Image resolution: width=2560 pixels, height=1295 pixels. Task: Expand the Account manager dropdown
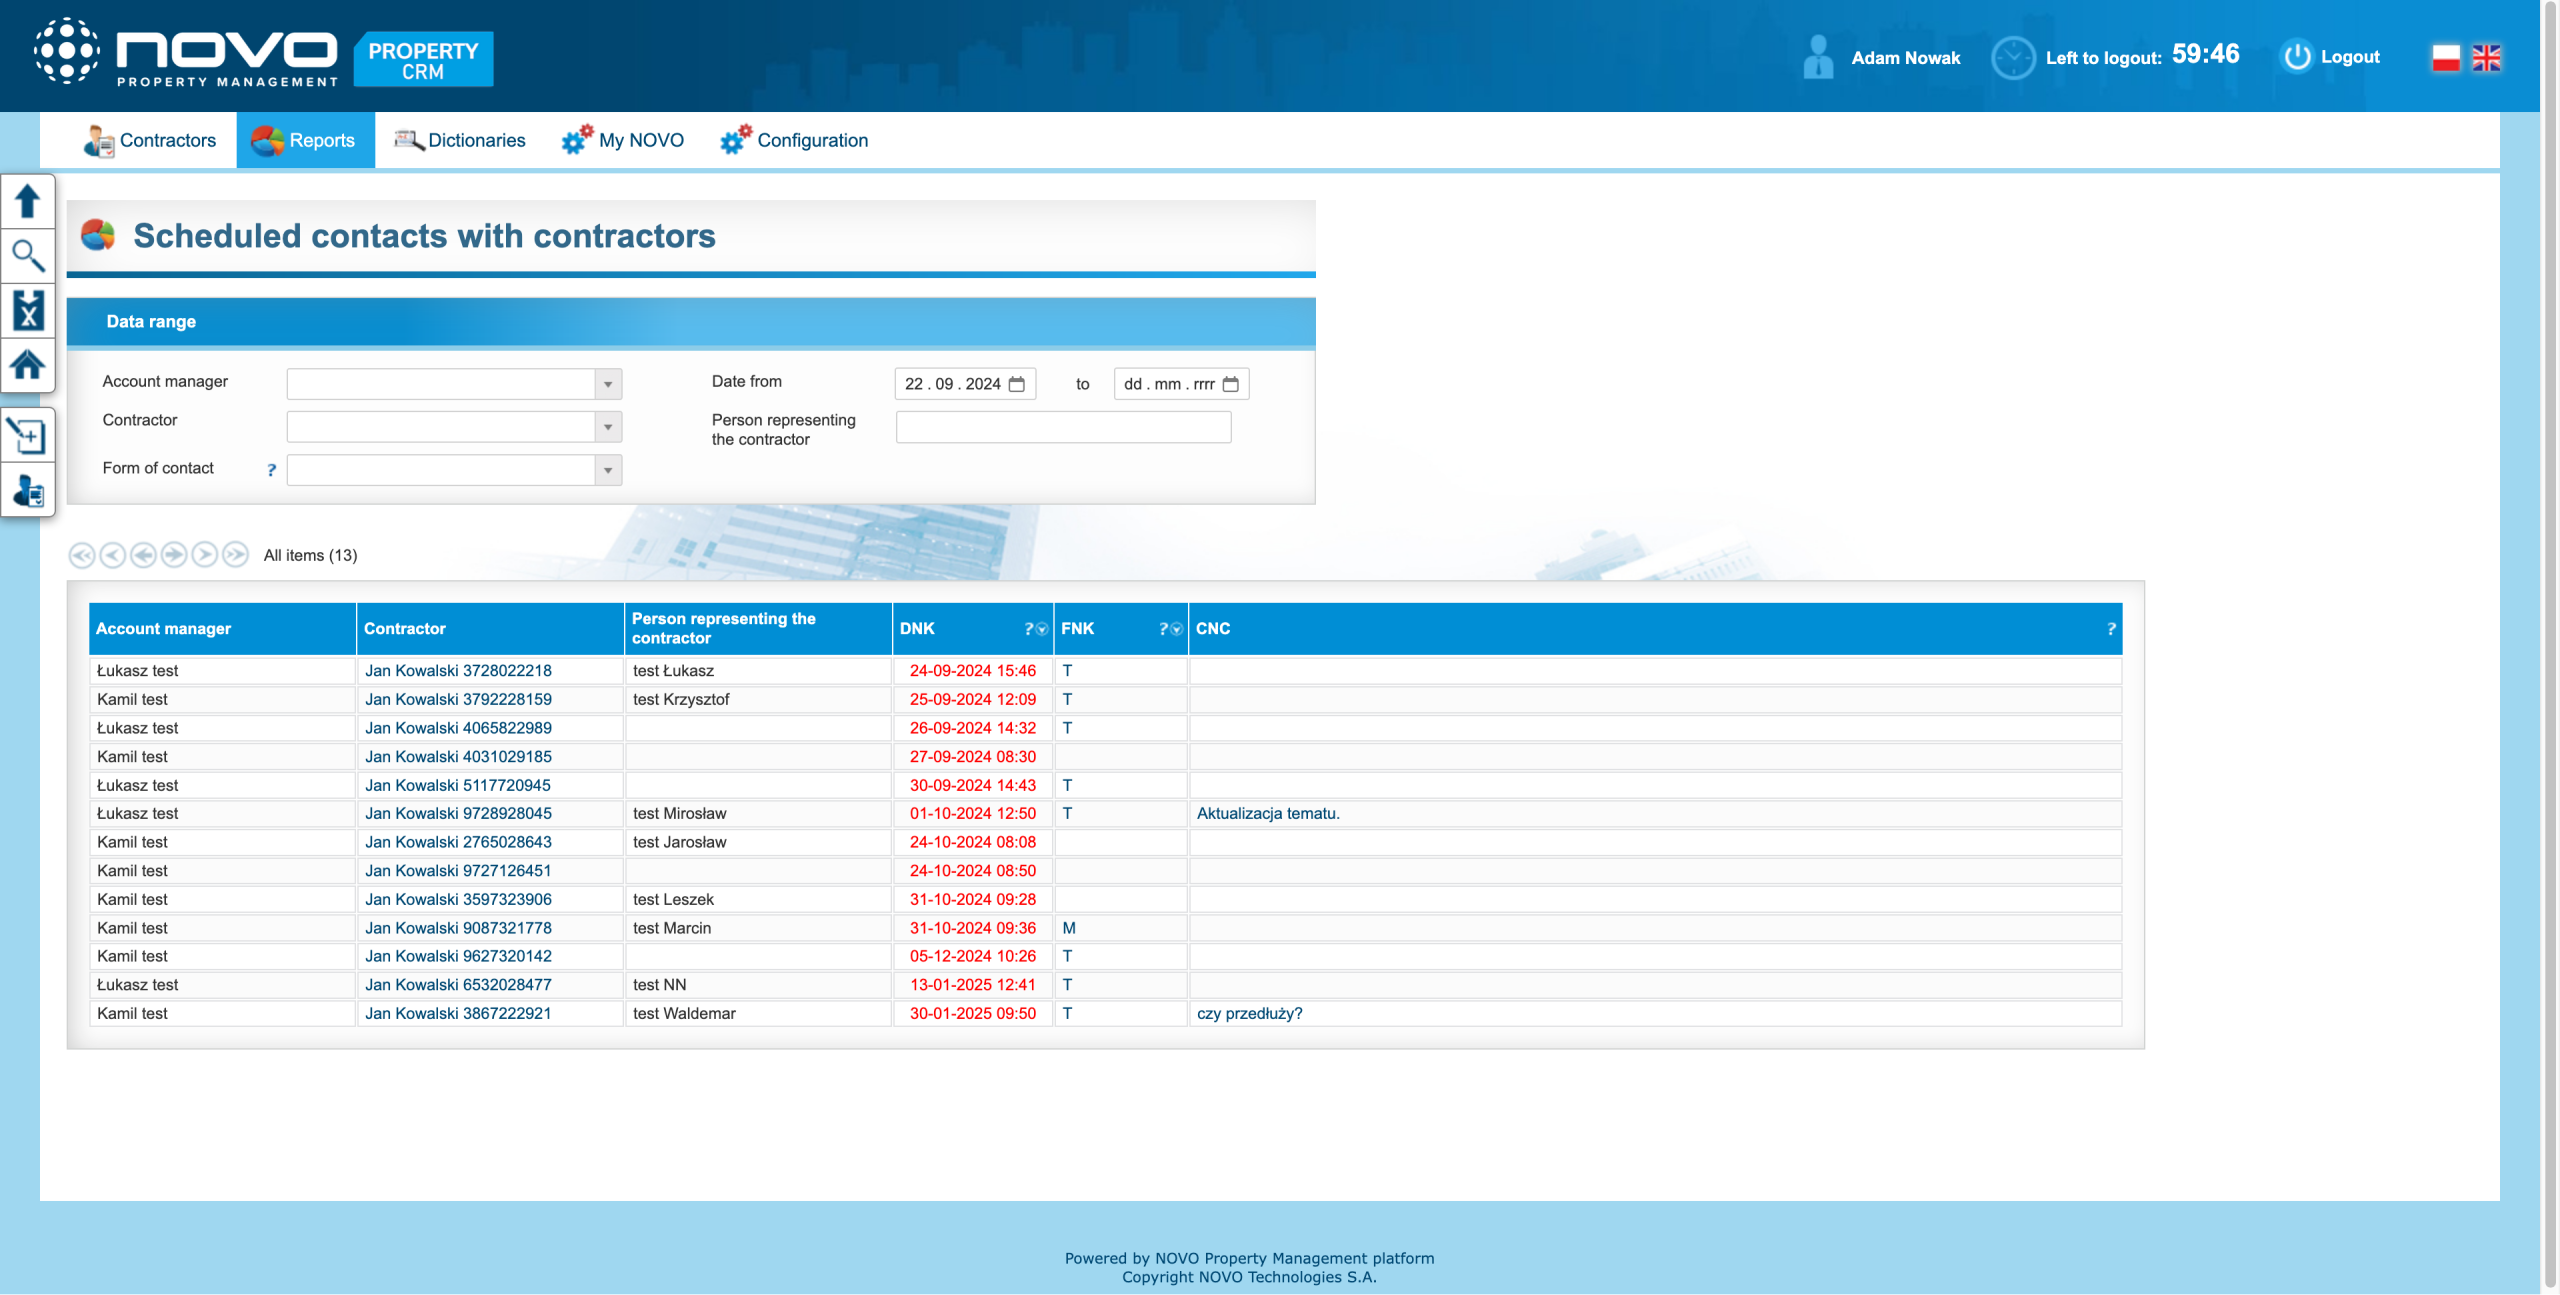point(607,384)
